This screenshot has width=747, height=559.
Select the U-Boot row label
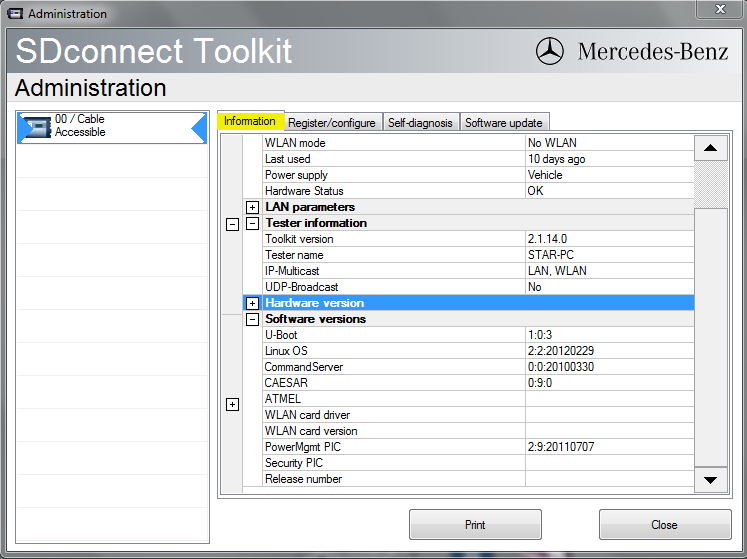pyautogui.click(x=281, y=335)
